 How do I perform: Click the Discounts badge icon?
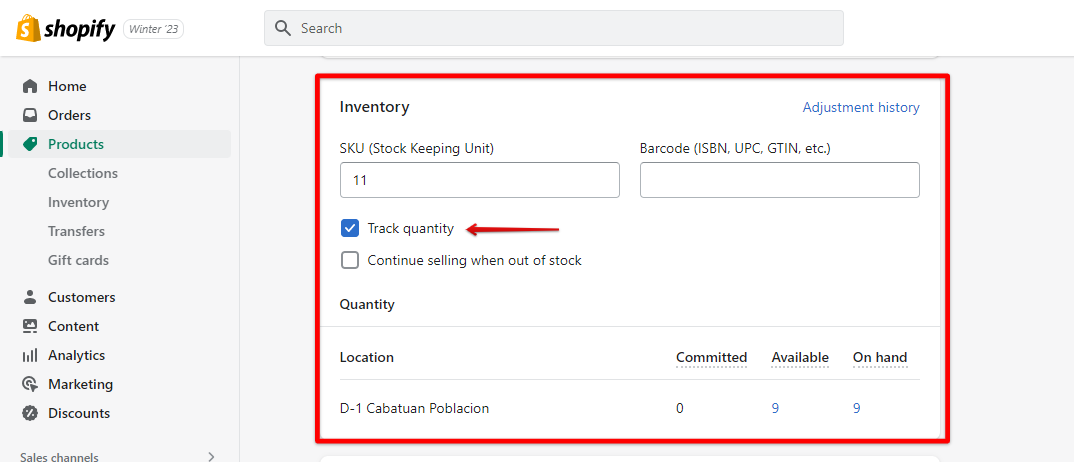tap(30, 413)
